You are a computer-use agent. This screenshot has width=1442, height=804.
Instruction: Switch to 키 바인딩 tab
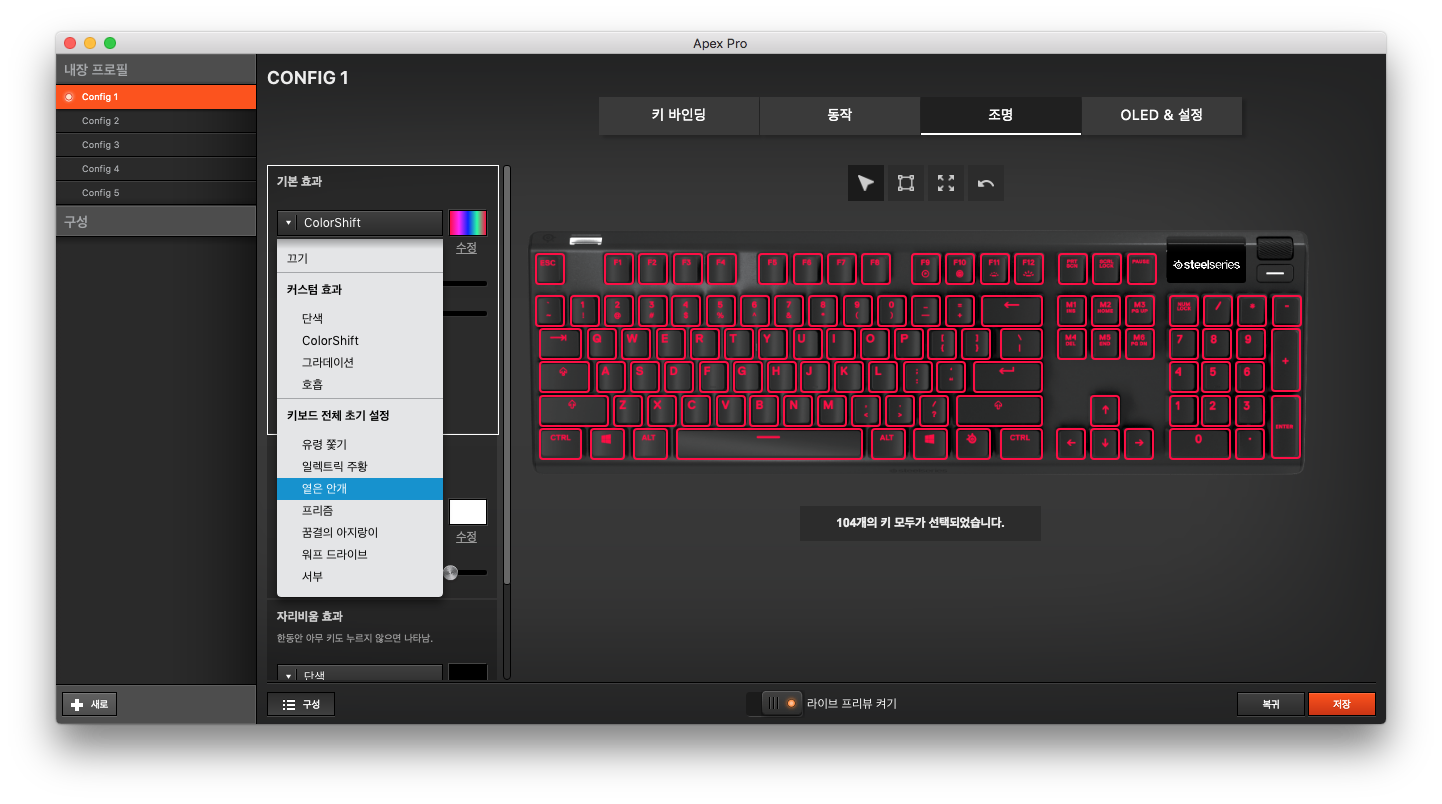coord(679,115)
